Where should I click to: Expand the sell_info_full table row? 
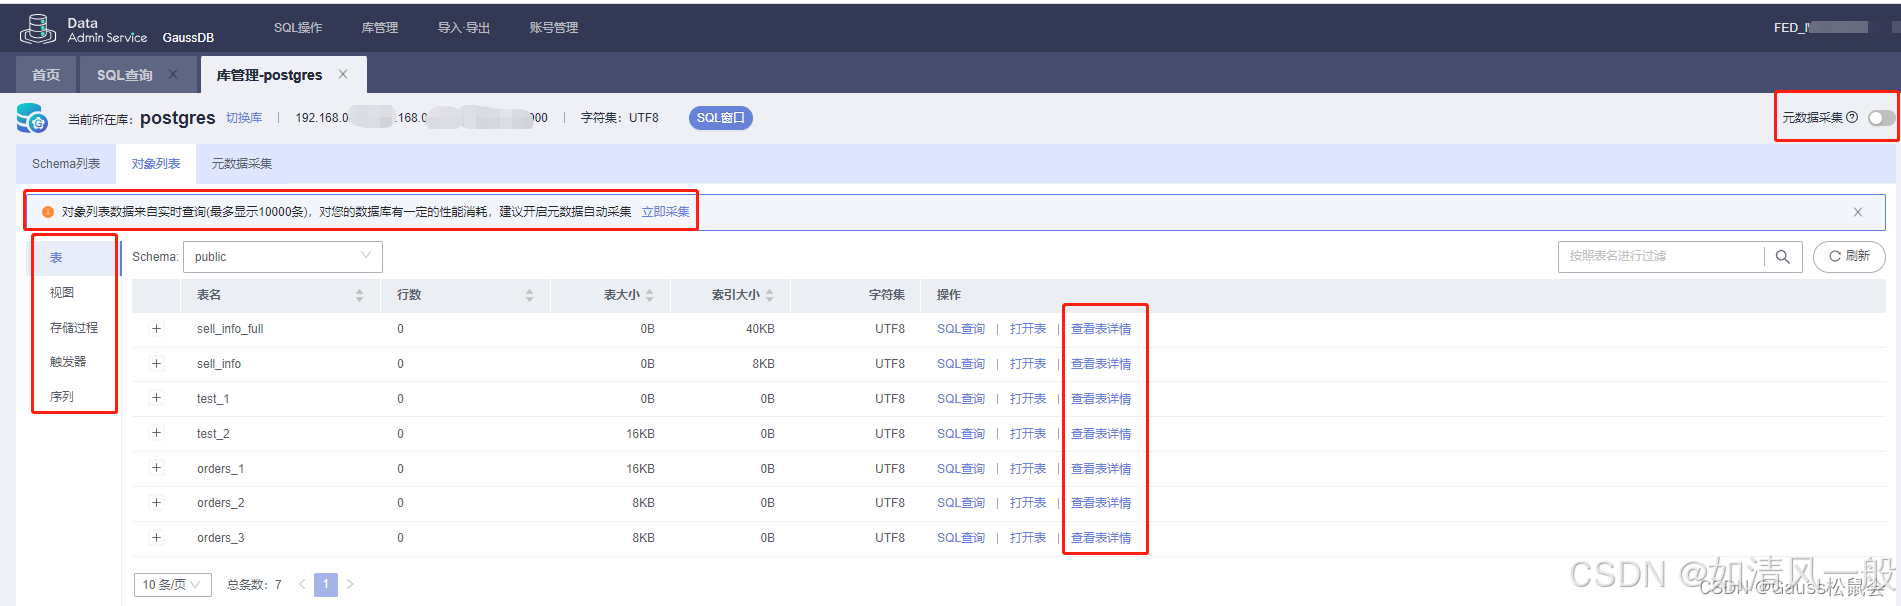point(156,329)
